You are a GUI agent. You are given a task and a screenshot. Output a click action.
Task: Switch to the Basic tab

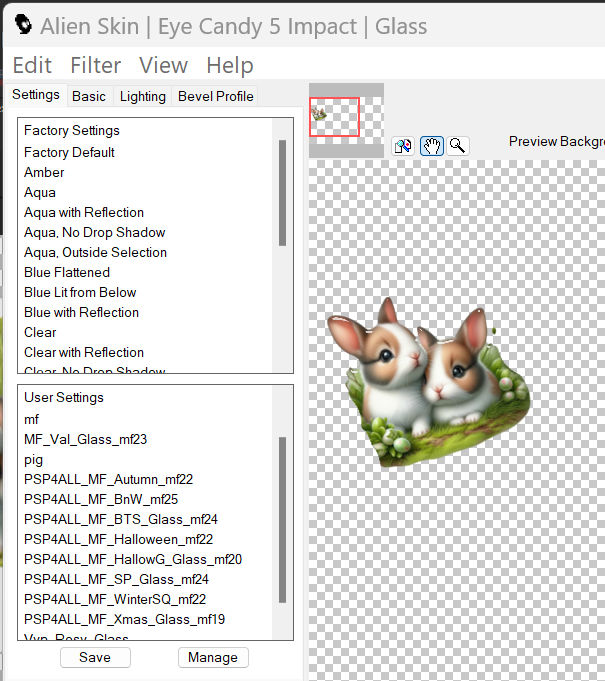coord(89,96)
